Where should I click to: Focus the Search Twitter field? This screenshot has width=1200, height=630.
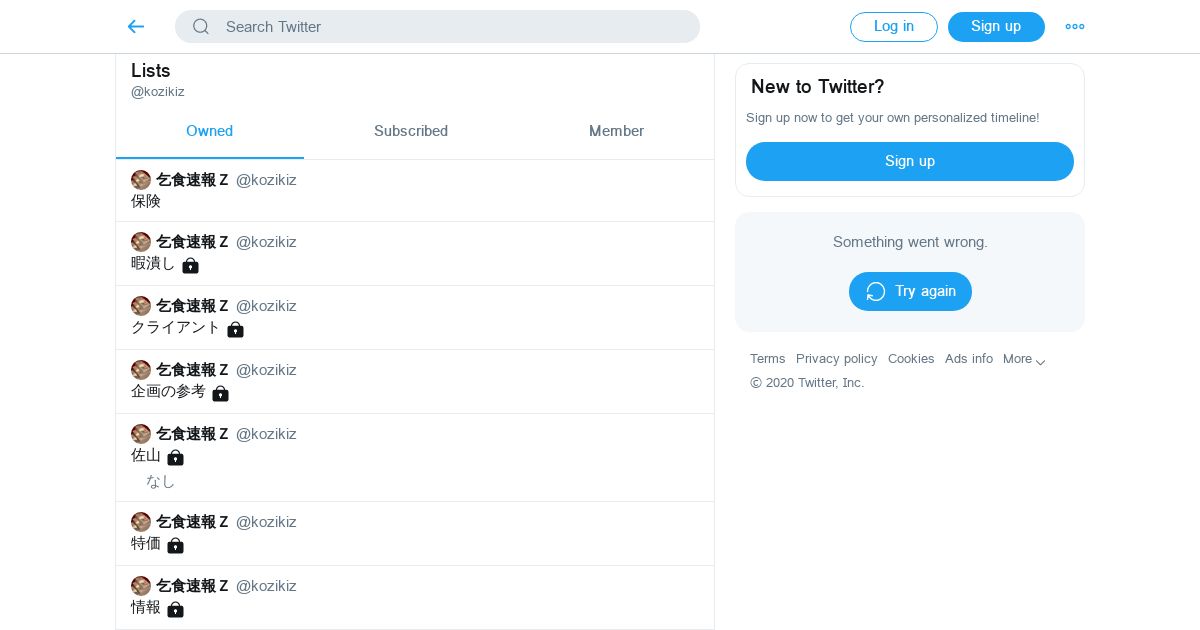point(450,27)
